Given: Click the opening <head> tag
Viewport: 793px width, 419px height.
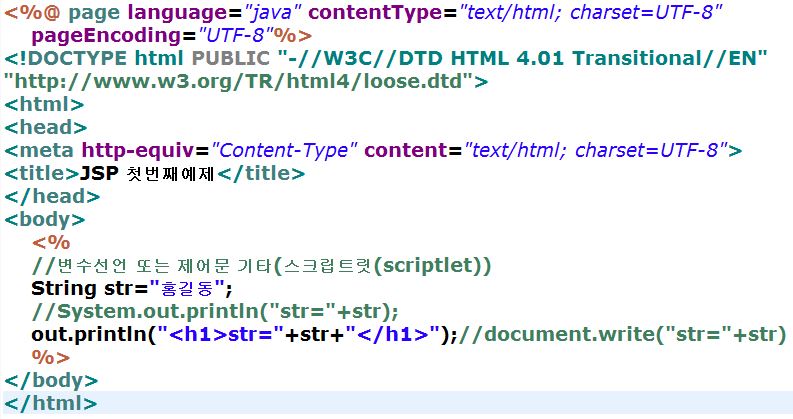Looking at the screenshot, I should pos(46,128).
